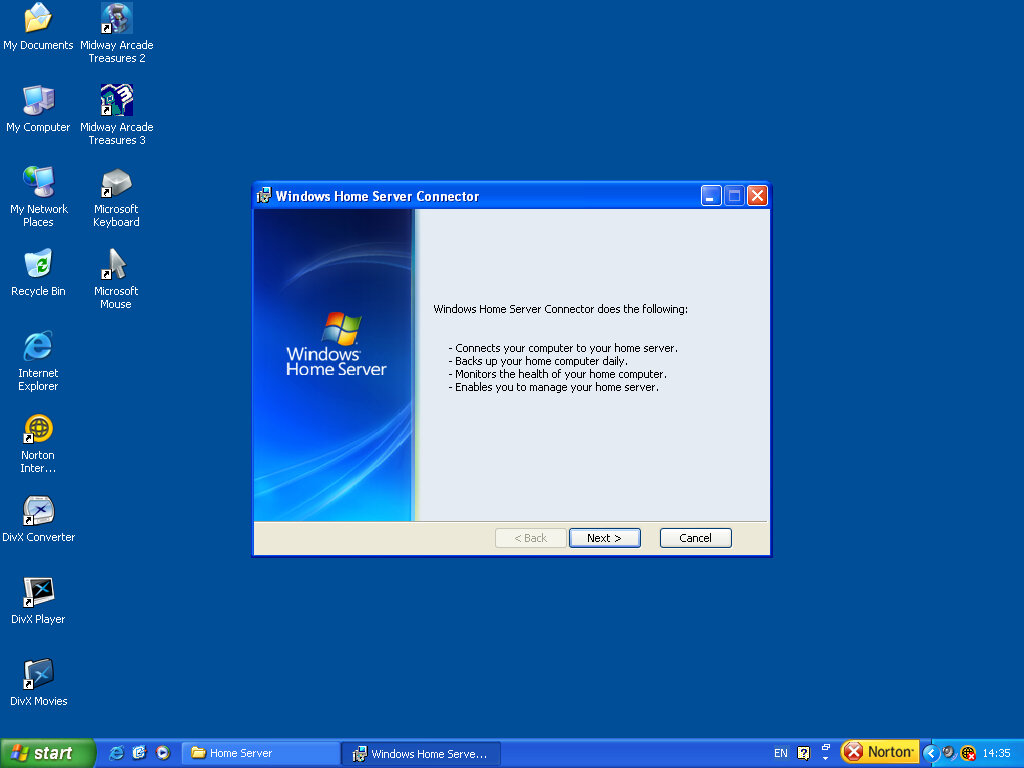Select the DivX Converter desktop icon
1024x768 pixels.
tap(38, 511)
